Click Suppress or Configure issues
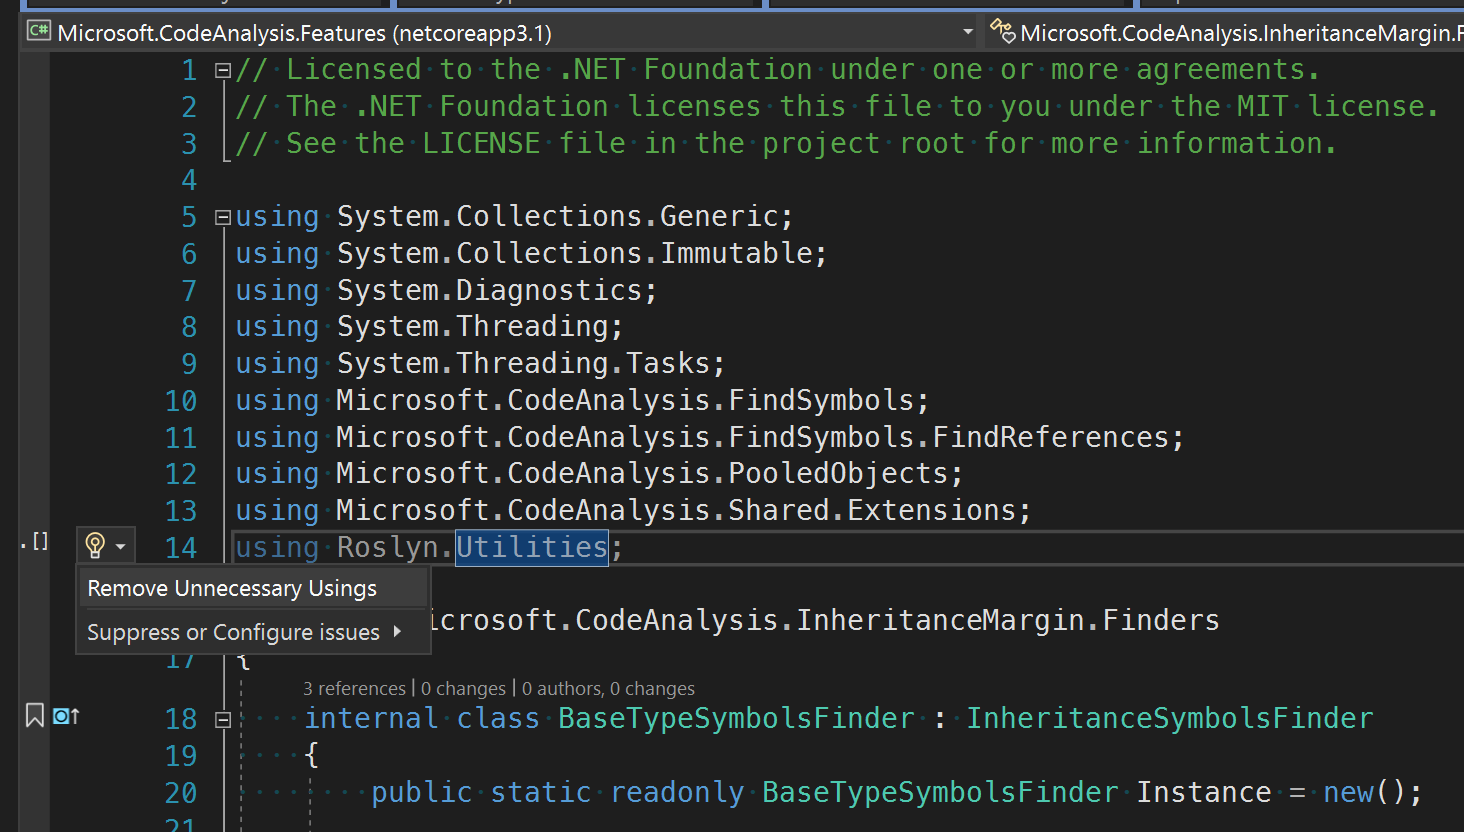Image resolution: width=1464 pixels, height=832 pixels. [x=233, y=632]
